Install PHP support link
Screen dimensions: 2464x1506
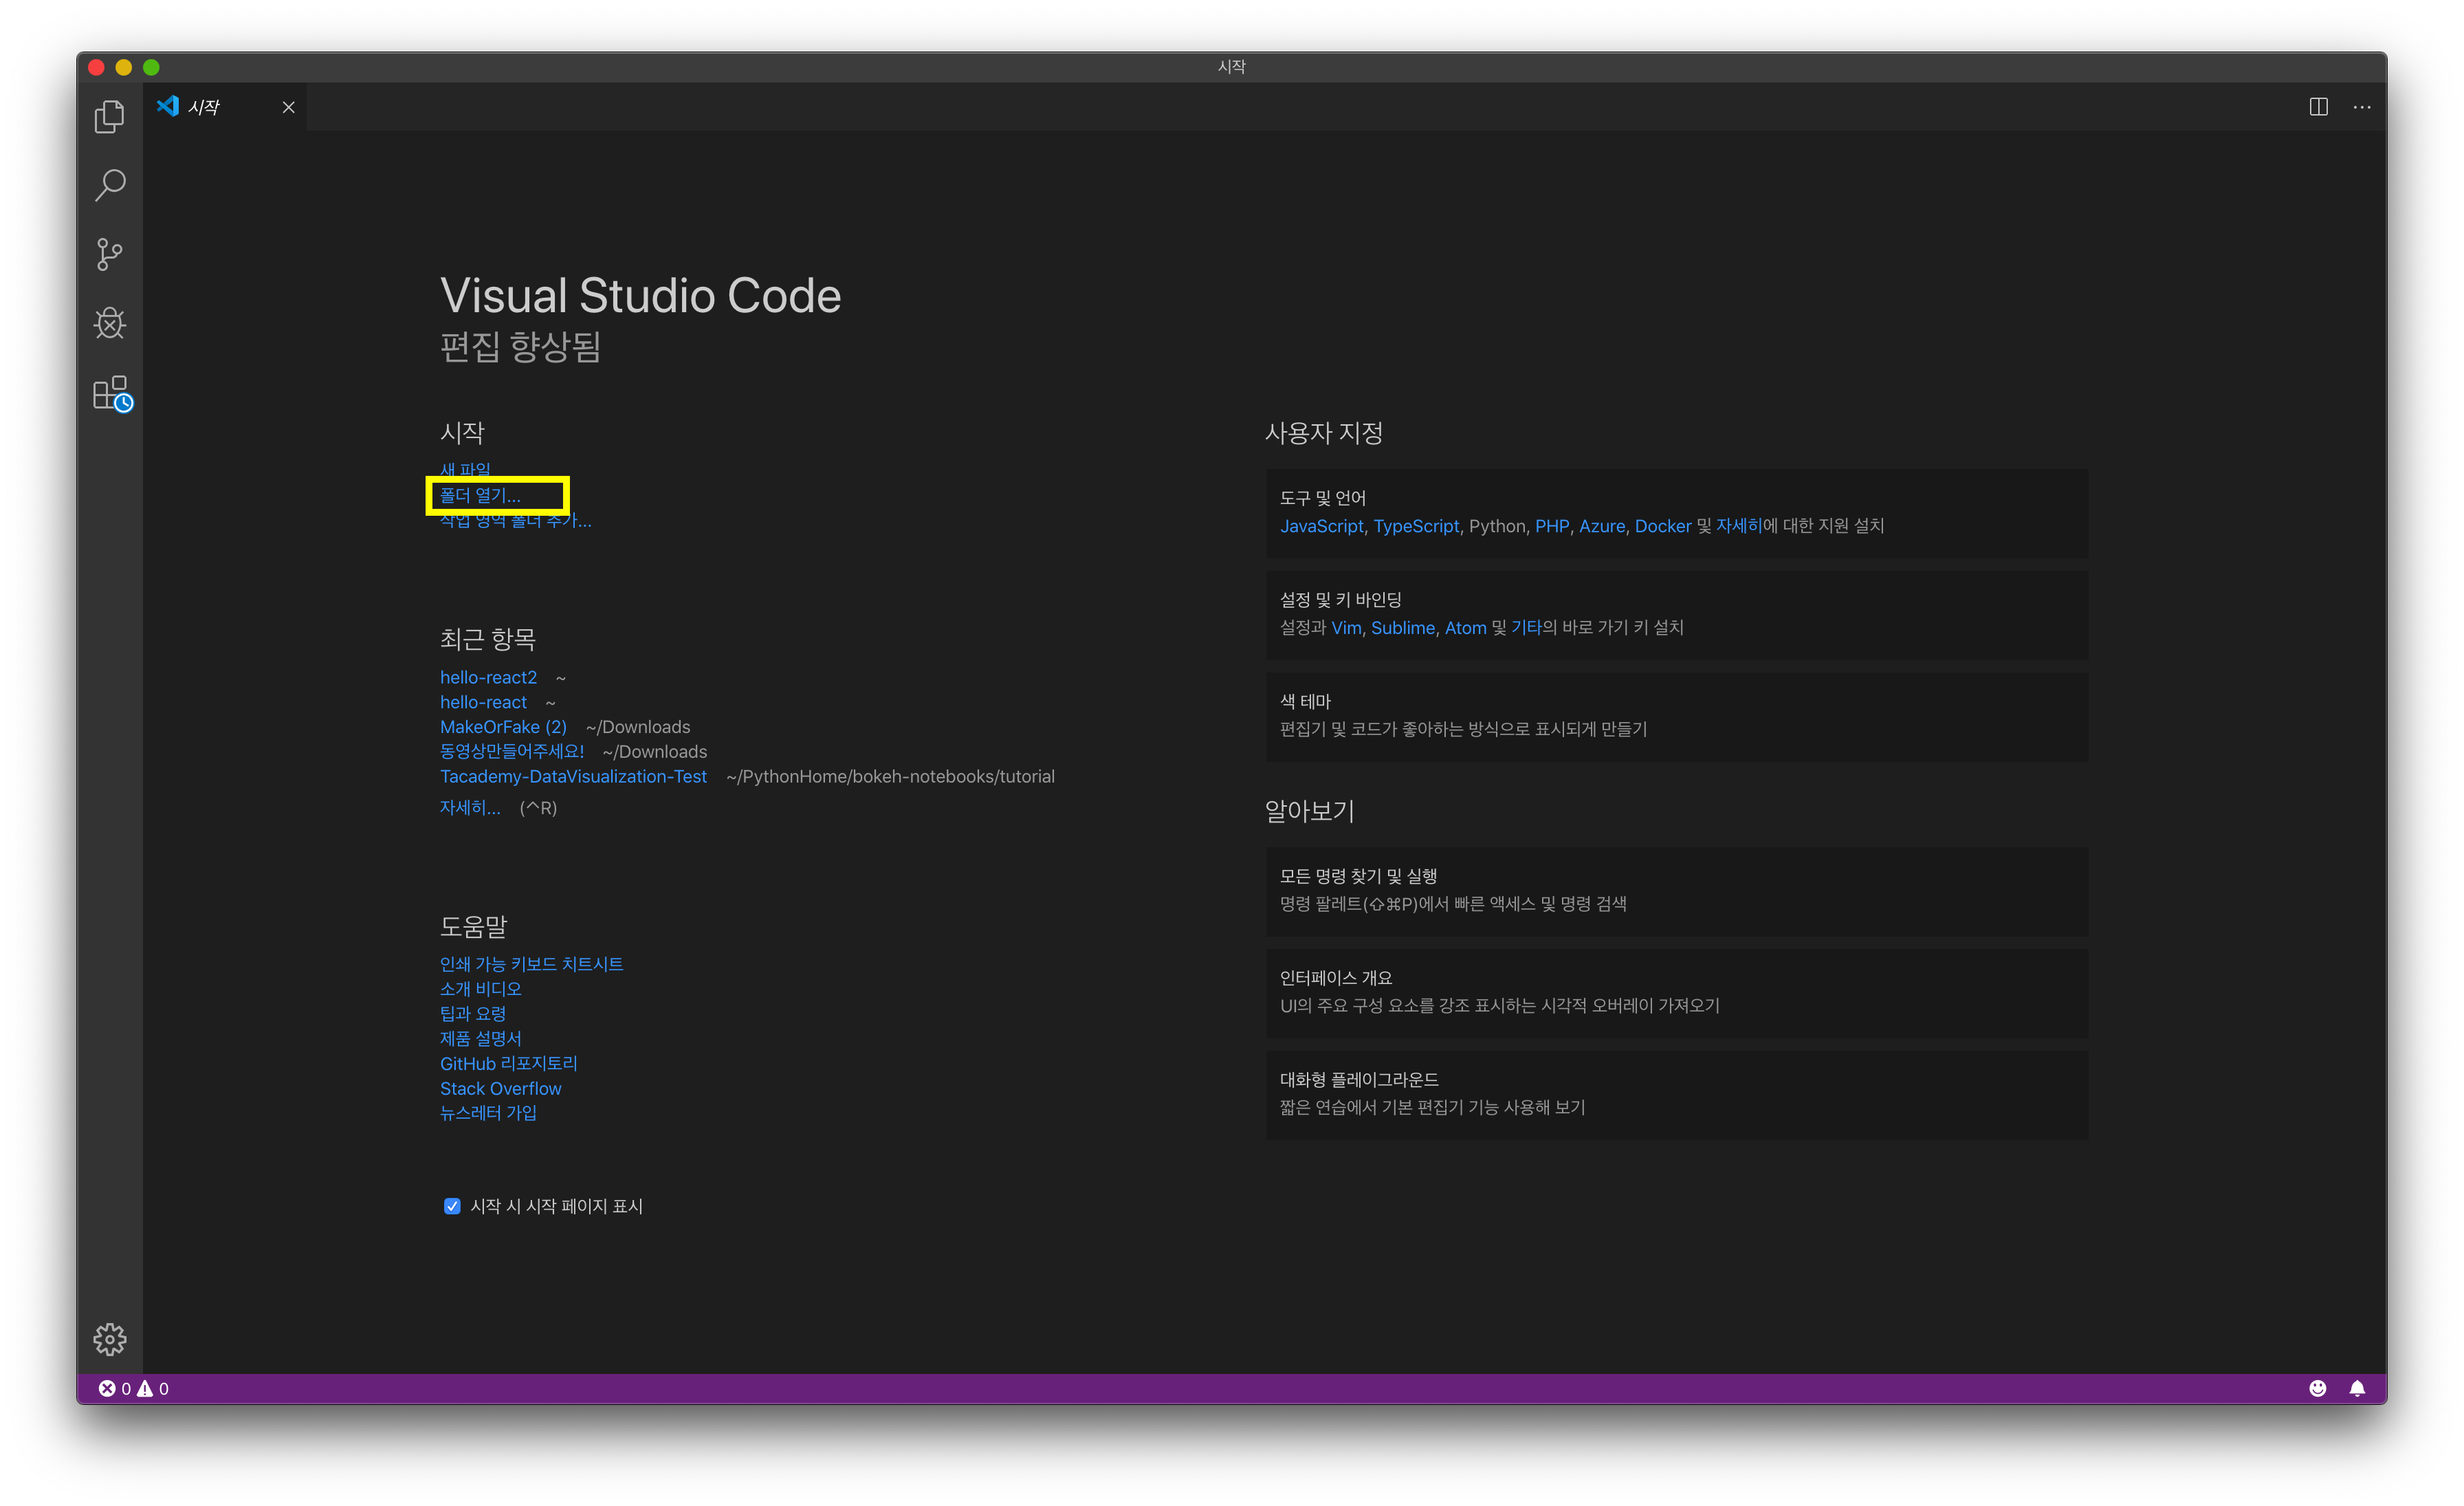[x=1552, y=526]
